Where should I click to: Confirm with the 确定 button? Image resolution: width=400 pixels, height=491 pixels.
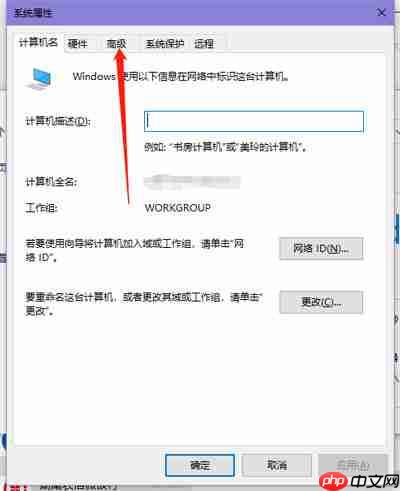pos(200,465)
